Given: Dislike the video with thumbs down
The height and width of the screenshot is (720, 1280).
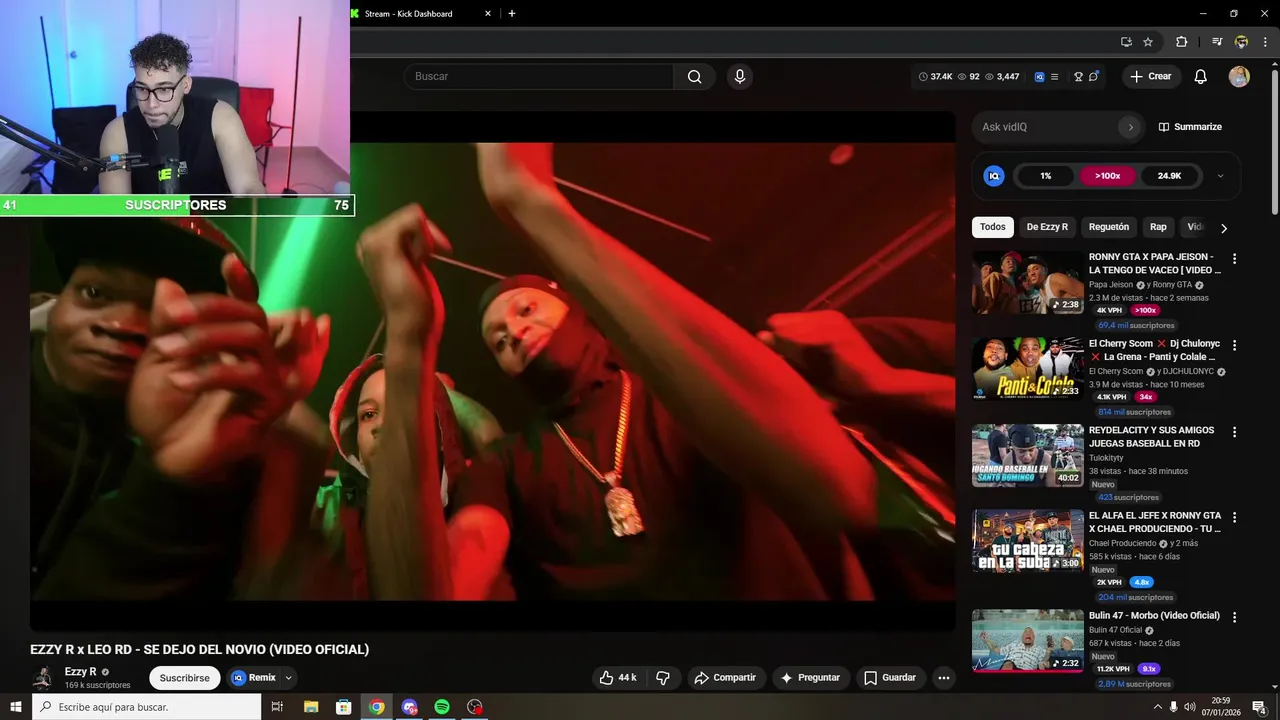Looking at the screenshot, I should [x=663, y=678].
